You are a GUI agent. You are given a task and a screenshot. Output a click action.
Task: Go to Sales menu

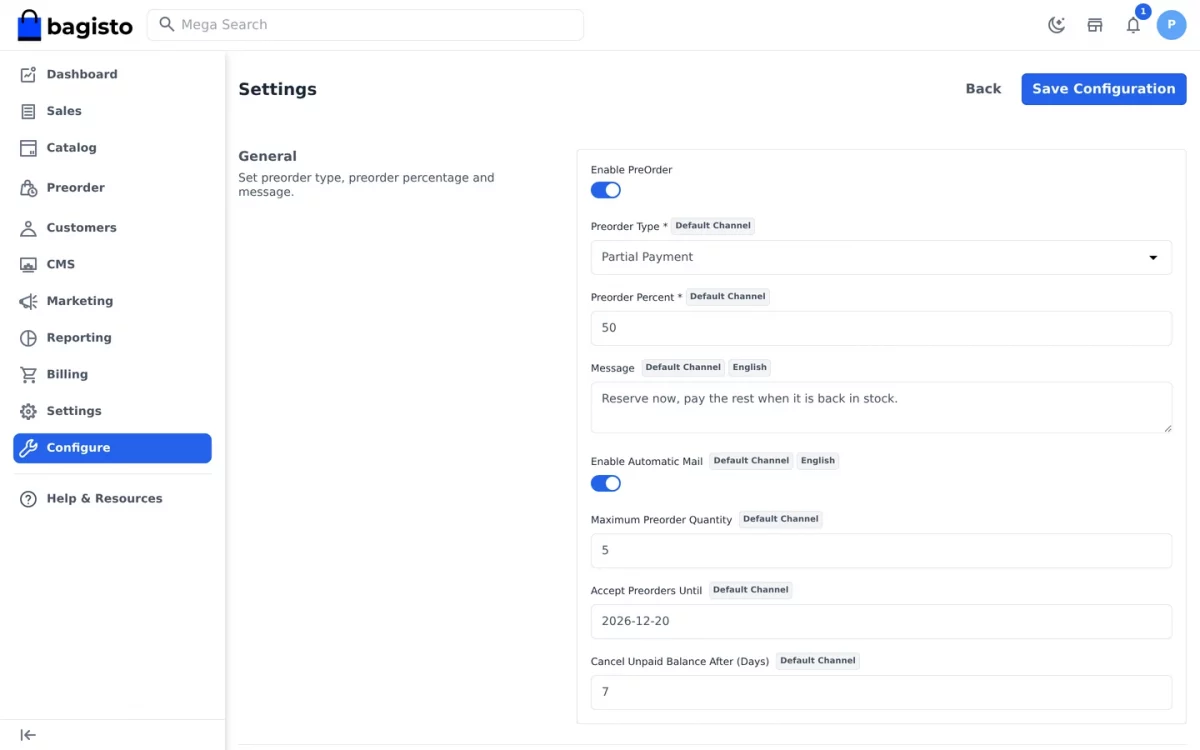[64, 111]
